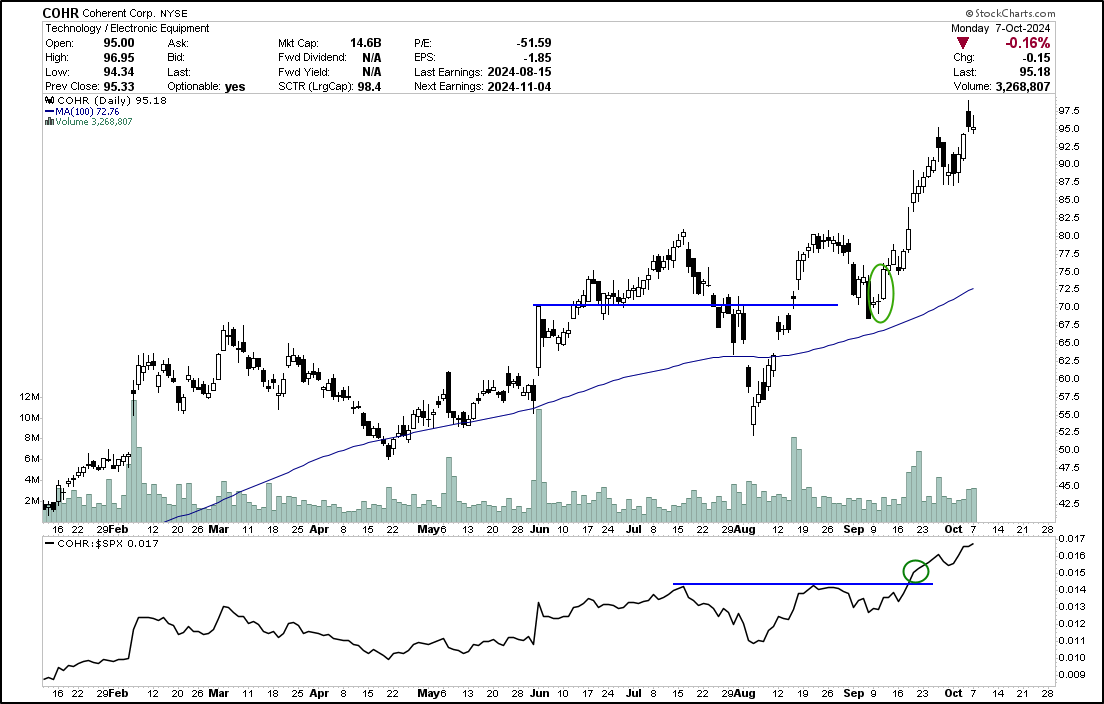Click the Chg value -0.15
The height and width of the screenshot is (704, 1104).
[x=1036, y=58]
